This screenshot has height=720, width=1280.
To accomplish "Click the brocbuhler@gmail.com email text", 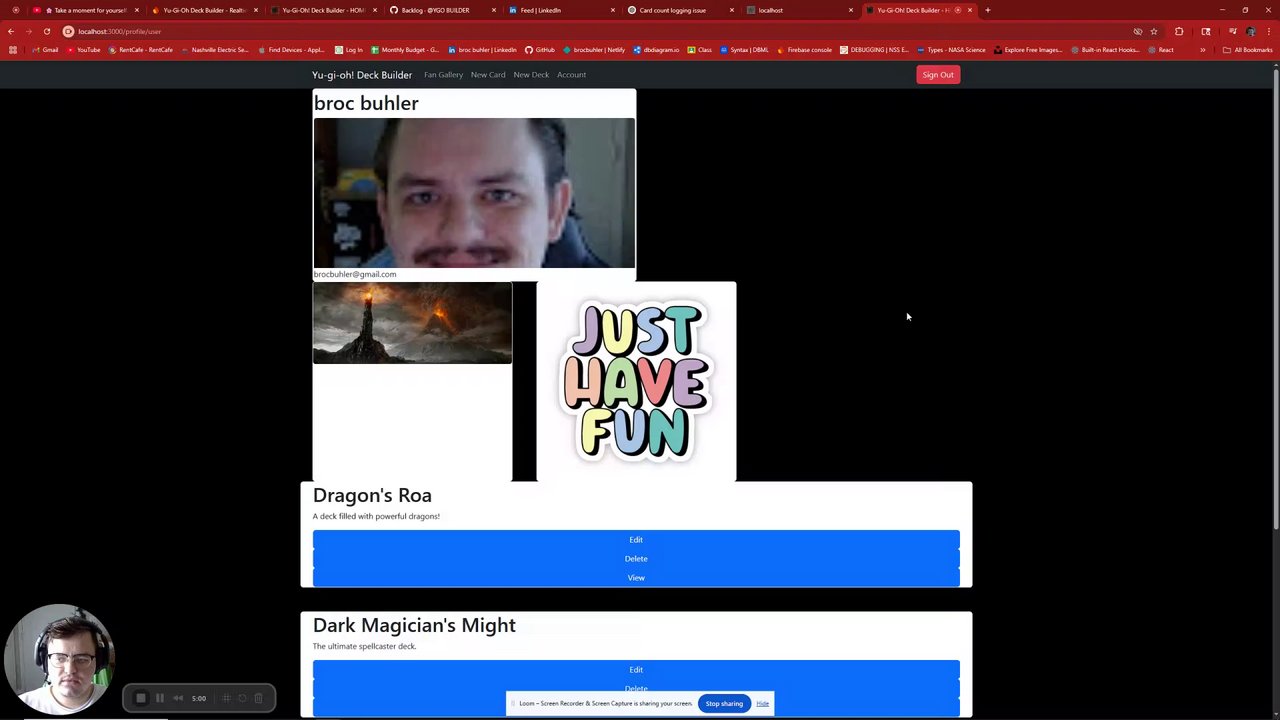I will (x=355, y=274).
